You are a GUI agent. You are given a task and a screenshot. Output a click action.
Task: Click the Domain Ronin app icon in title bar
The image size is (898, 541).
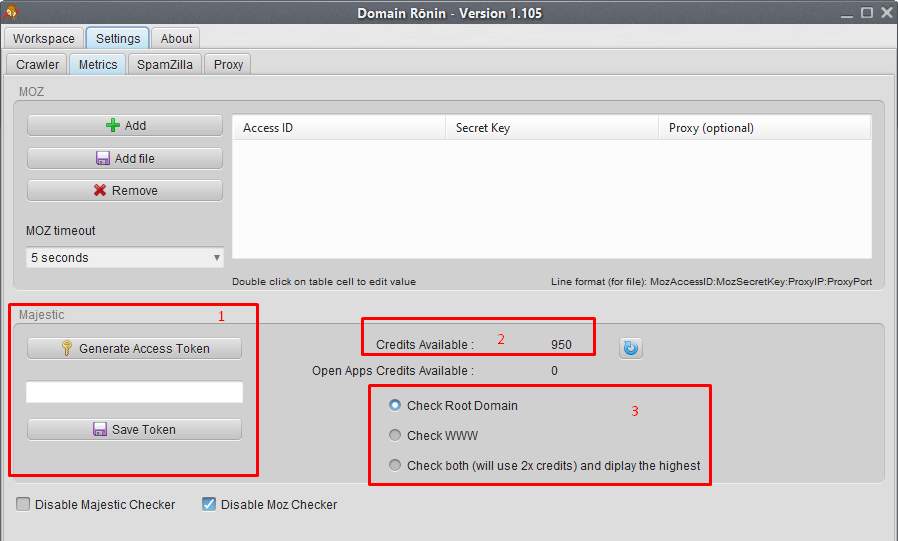[11, 12]
